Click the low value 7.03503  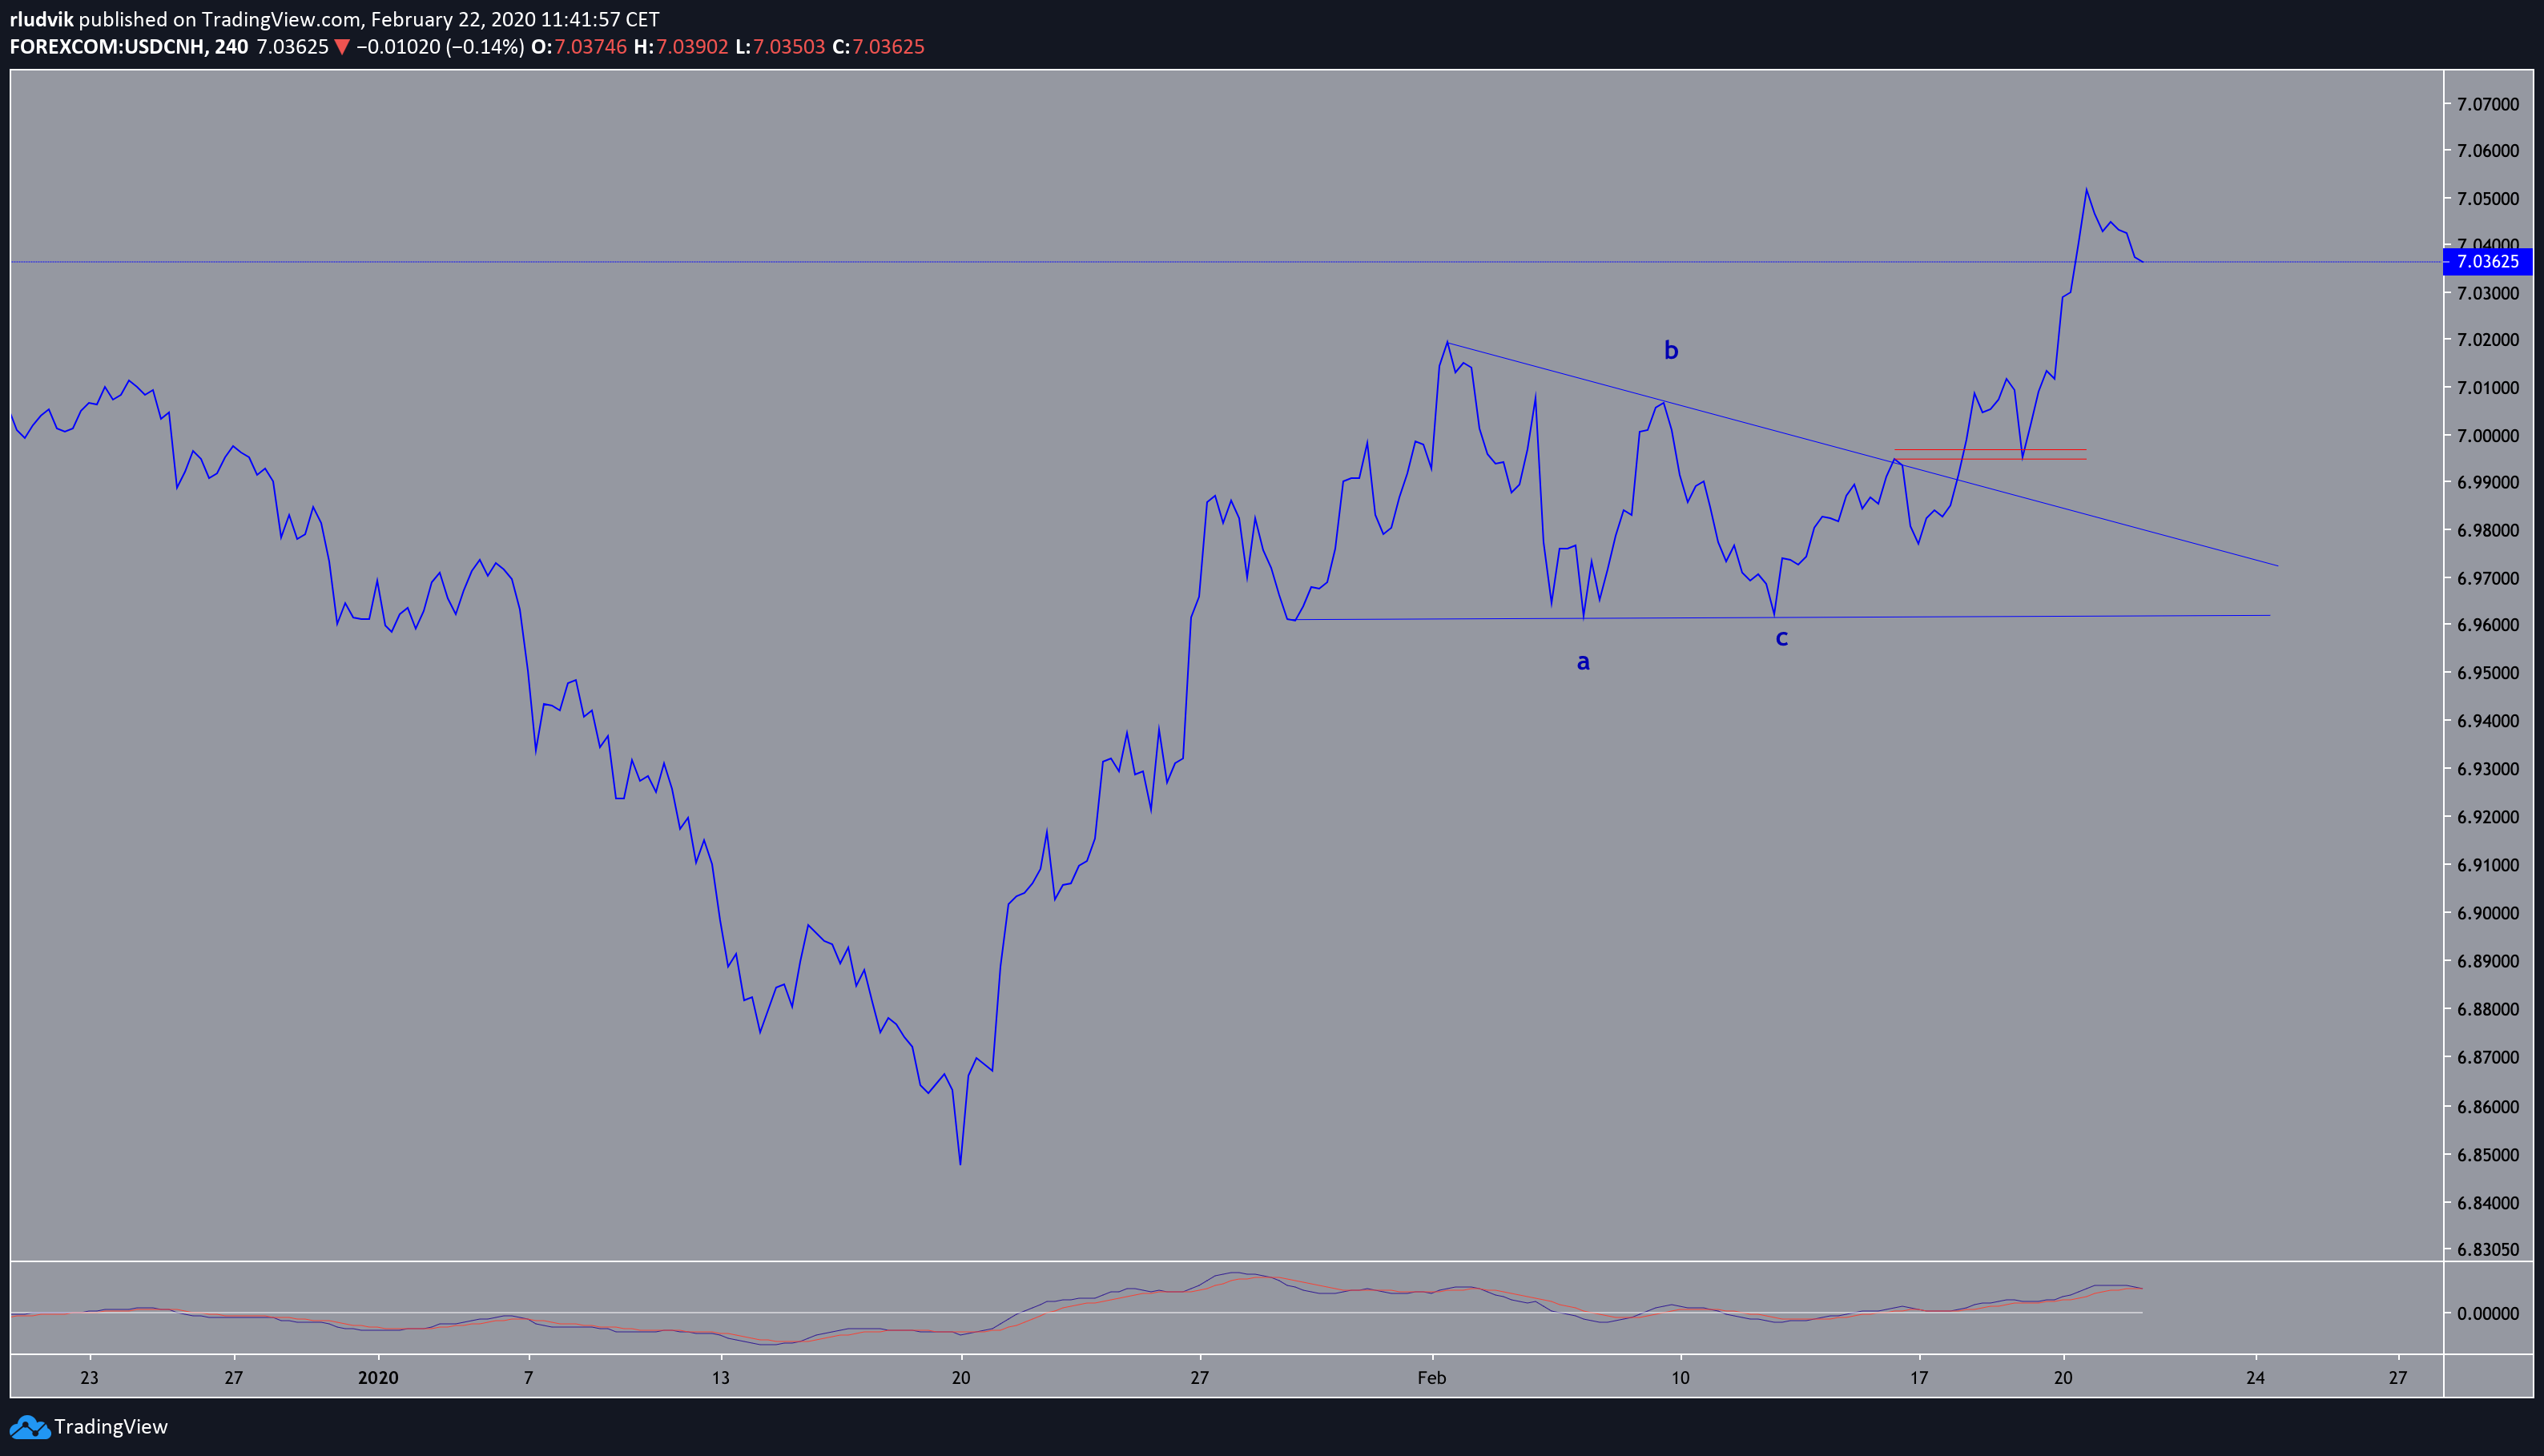point(789,47)
